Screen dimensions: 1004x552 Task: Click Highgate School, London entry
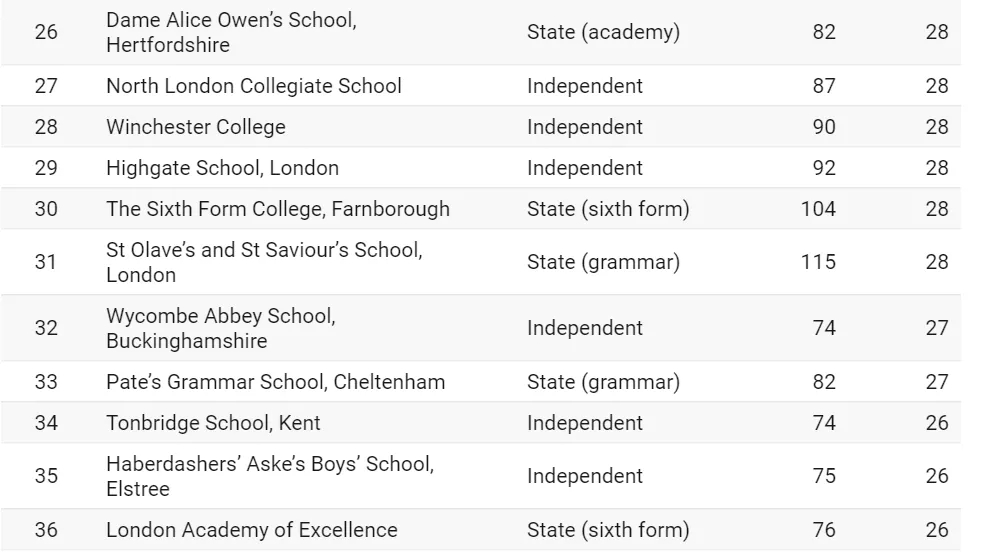tap(222, 168)
